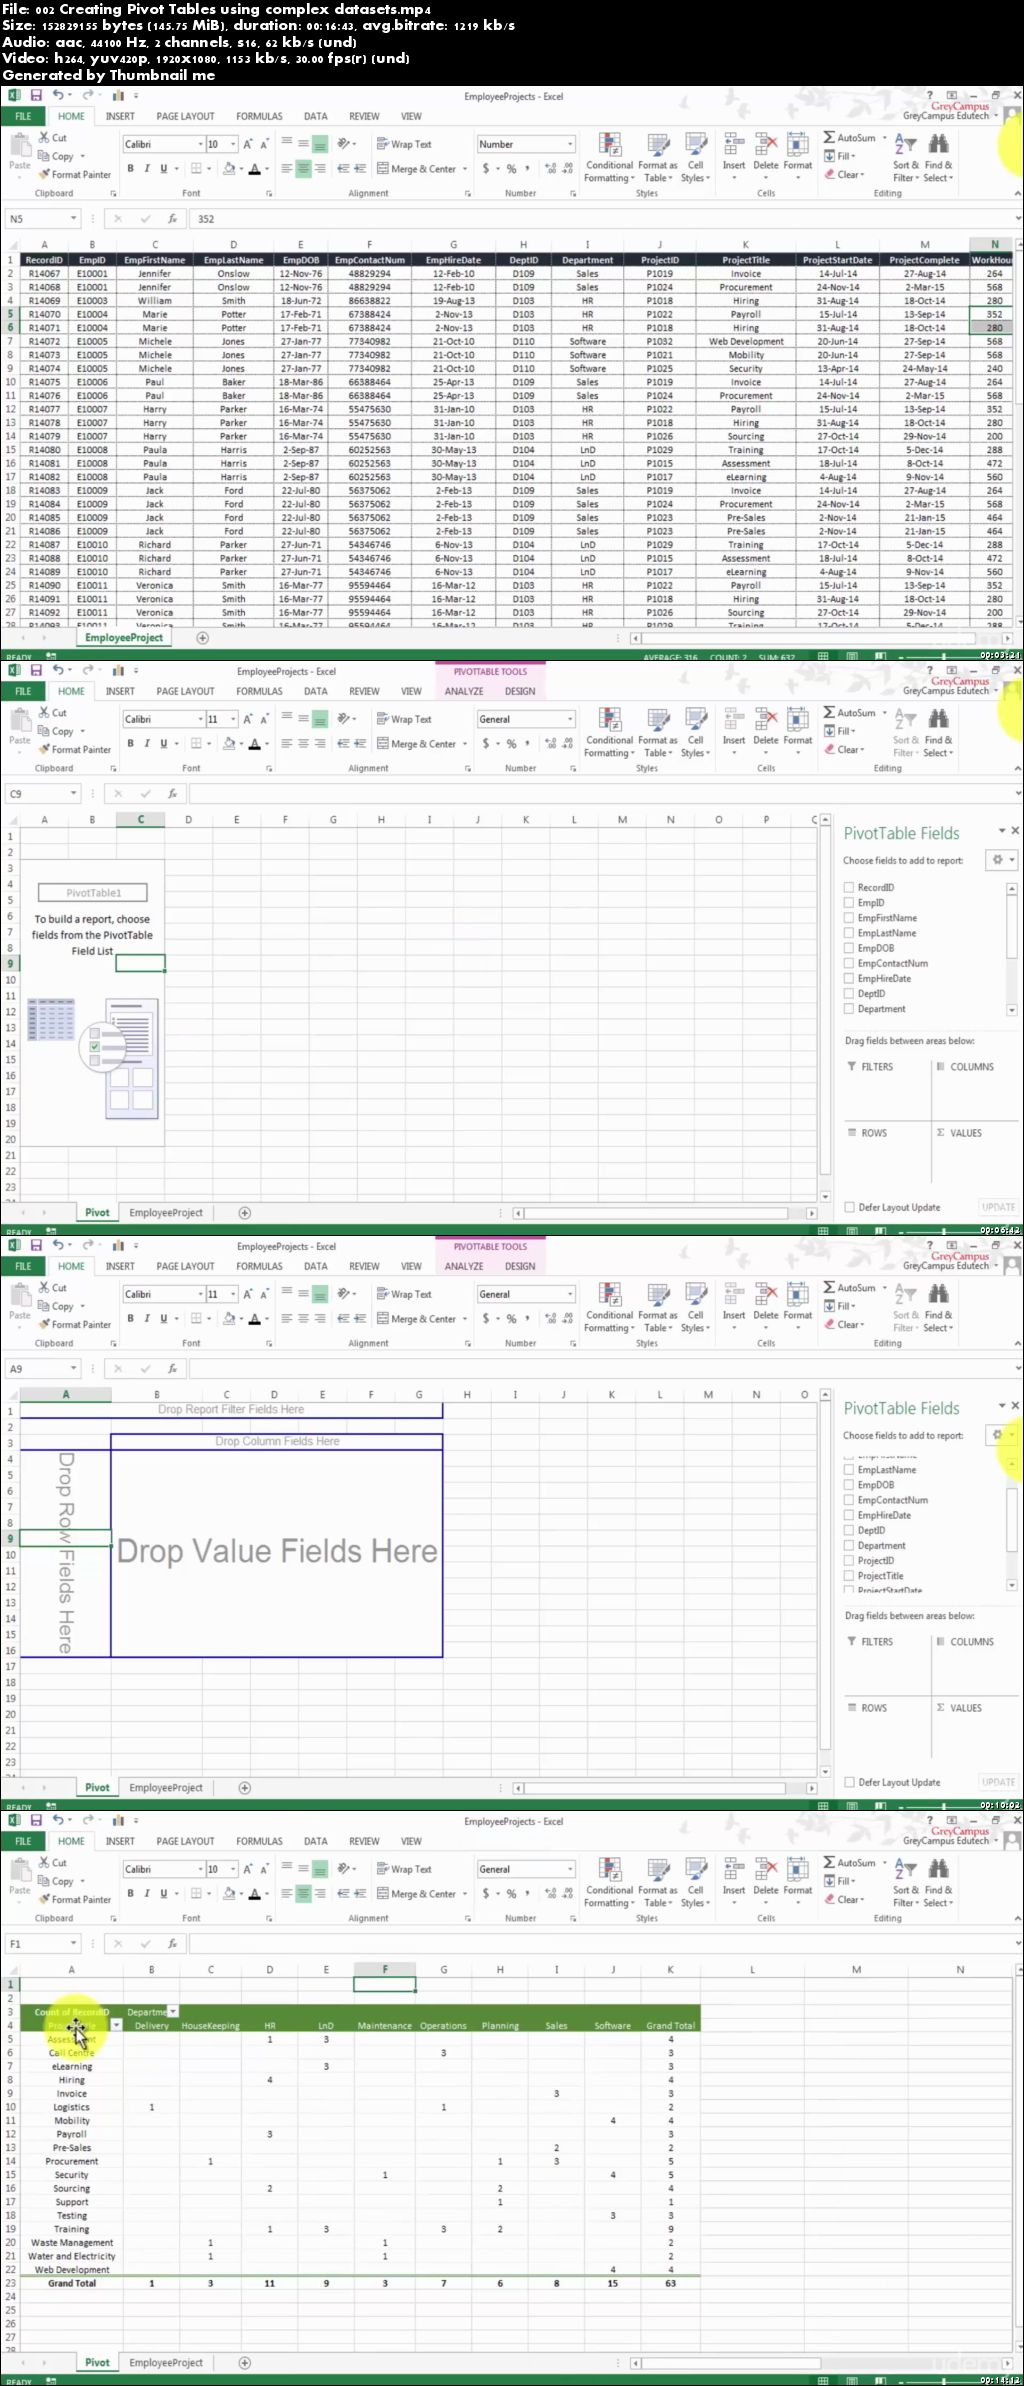Open Conditional Formatting in the N5 data sheet window
Screen dimensions: 1024x2386
click(x=609, y=158)
